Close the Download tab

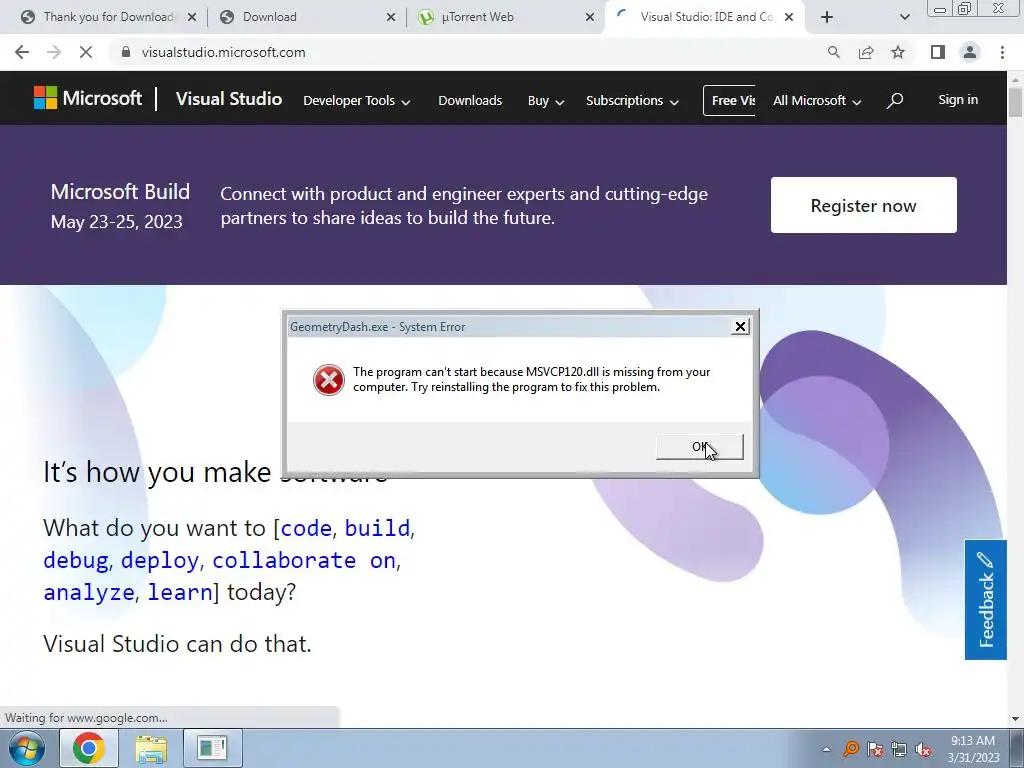tap(391, 17)
